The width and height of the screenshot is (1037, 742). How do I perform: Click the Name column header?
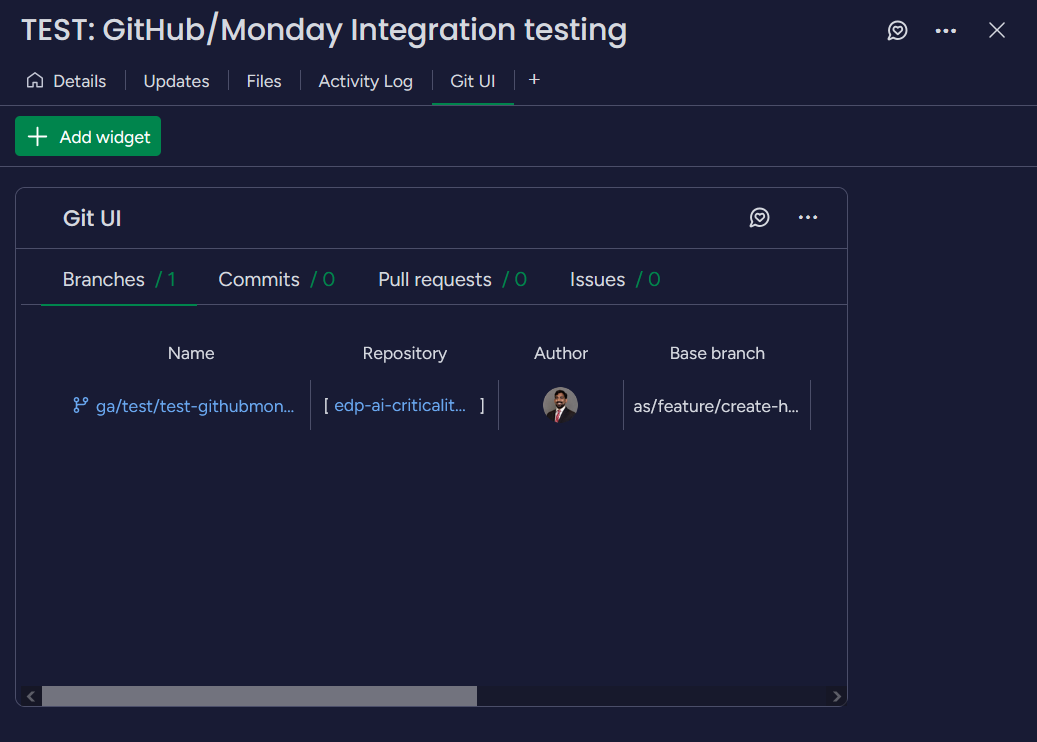(x=191, y=353)
